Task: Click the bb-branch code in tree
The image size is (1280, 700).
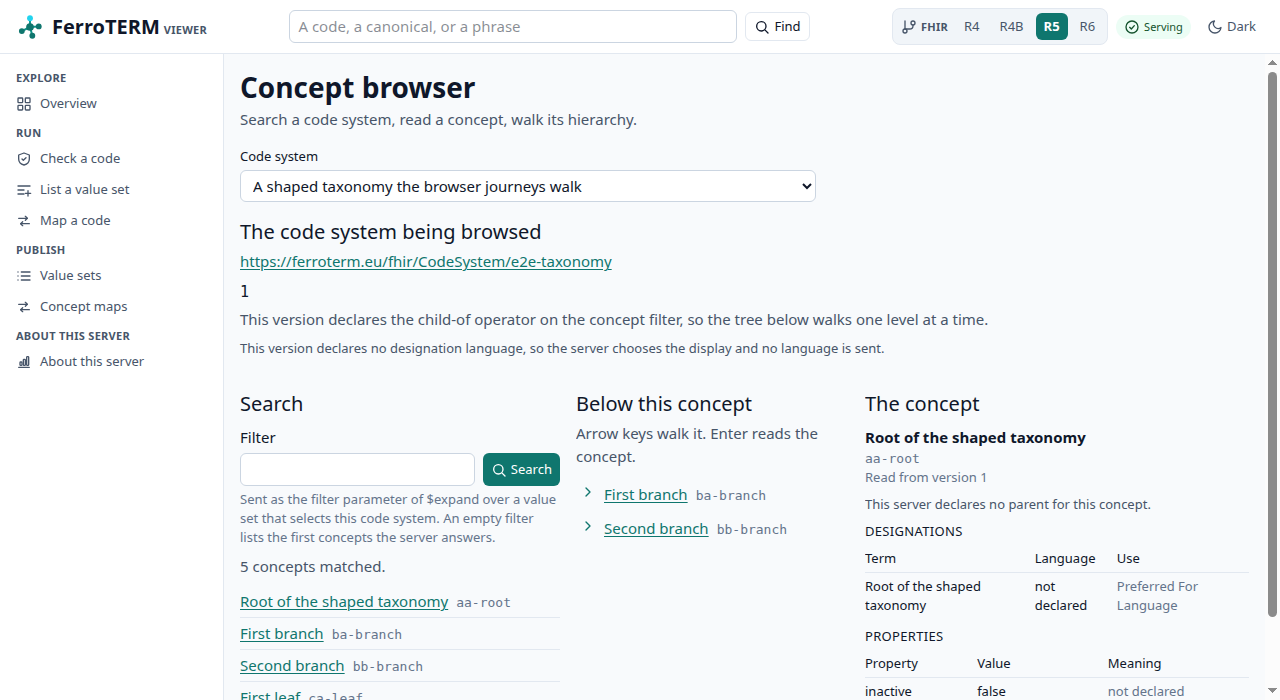Action: (x=752, y=530)
